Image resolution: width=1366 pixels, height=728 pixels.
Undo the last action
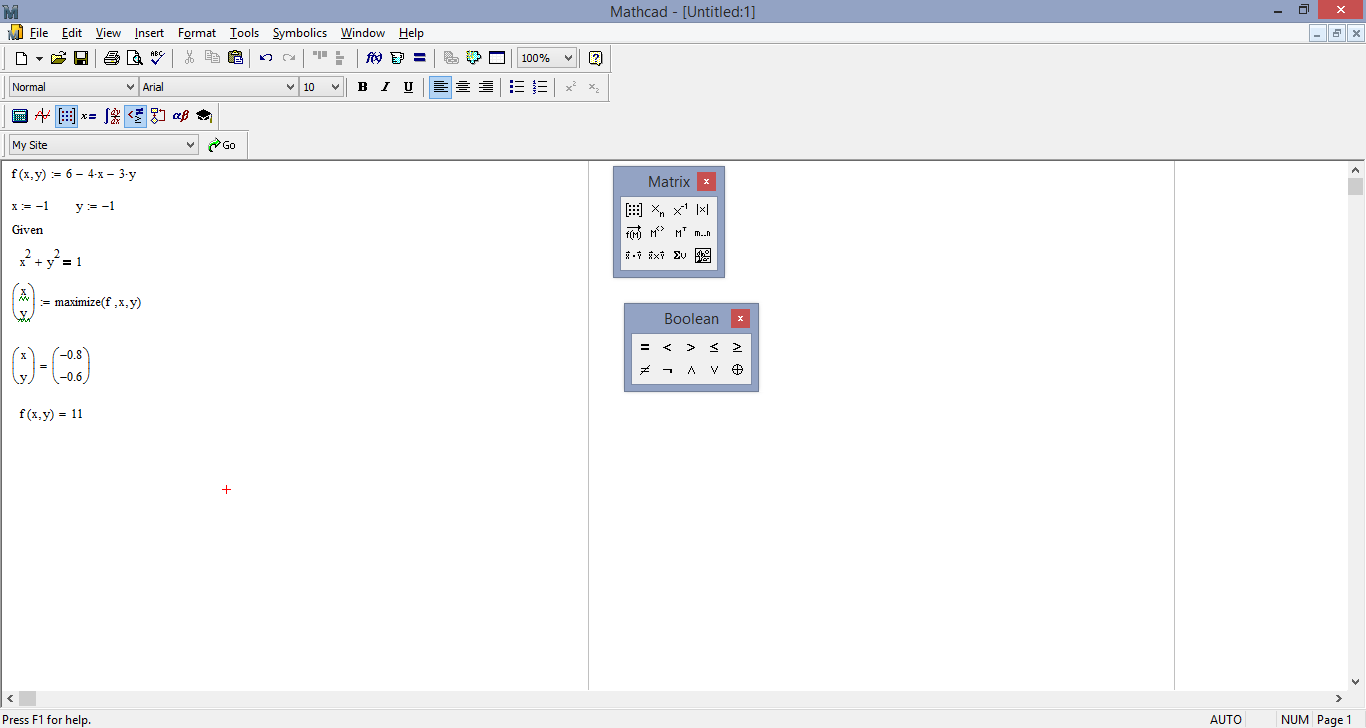[266, 58]
